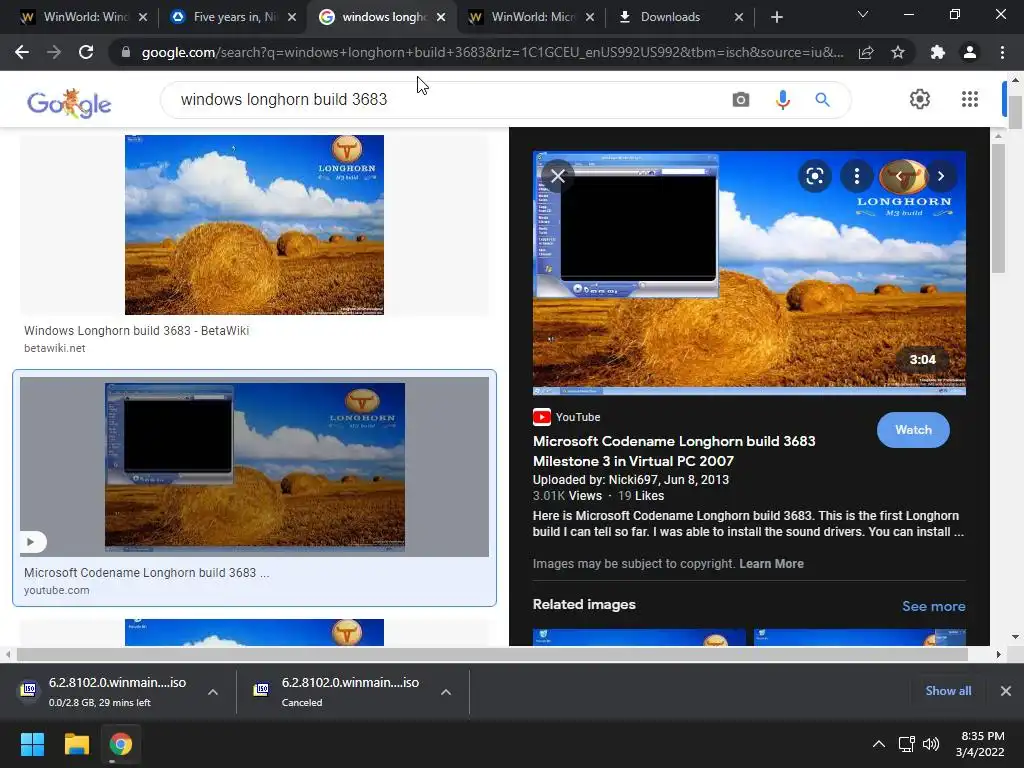This screenshot has height=768, width=1024.
Task: Open the tab search dropdown
Action: 863,14
